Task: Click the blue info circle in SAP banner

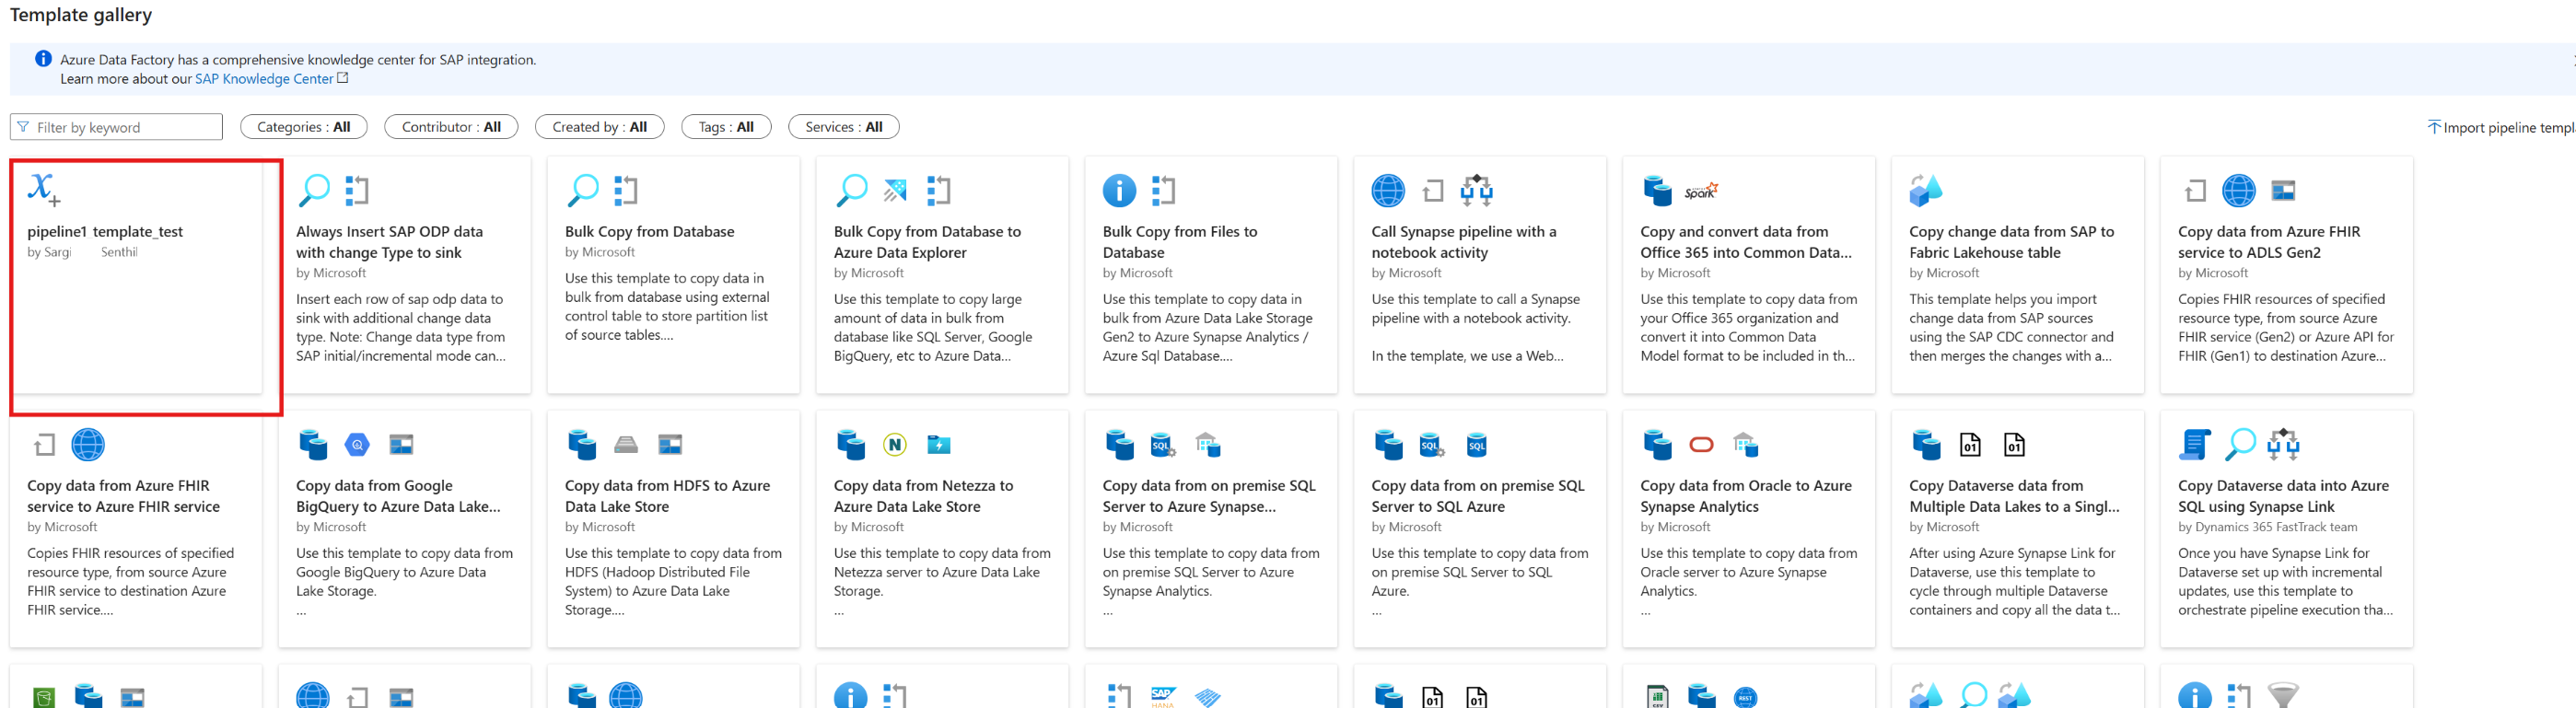Action: pos(43,59)
